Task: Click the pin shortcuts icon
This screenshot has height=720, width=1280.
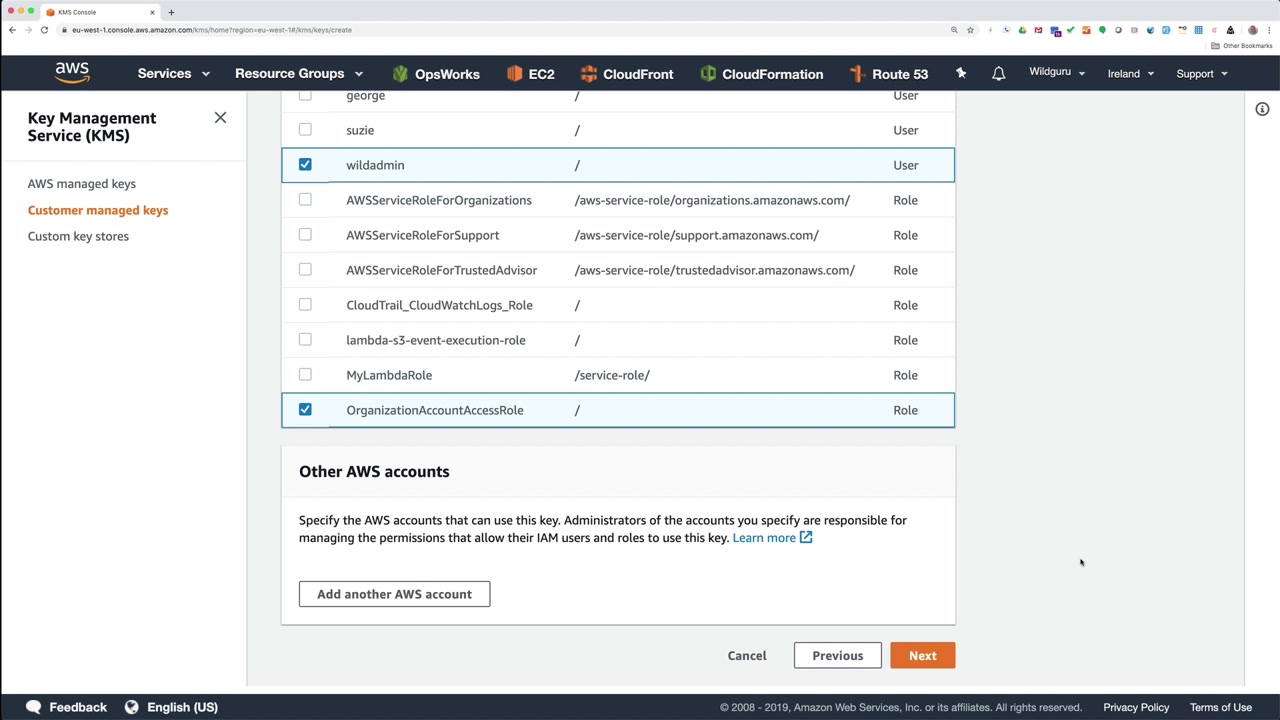Action: 961,73
